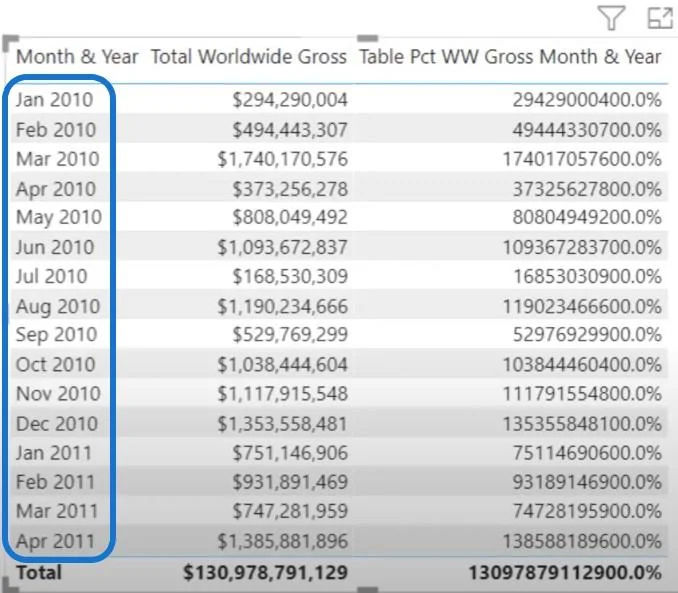Image resolution: width=678 pixels, height=593 pixels.
Task: Click gross value $751,146,906
Action: [x=290, y=453]
